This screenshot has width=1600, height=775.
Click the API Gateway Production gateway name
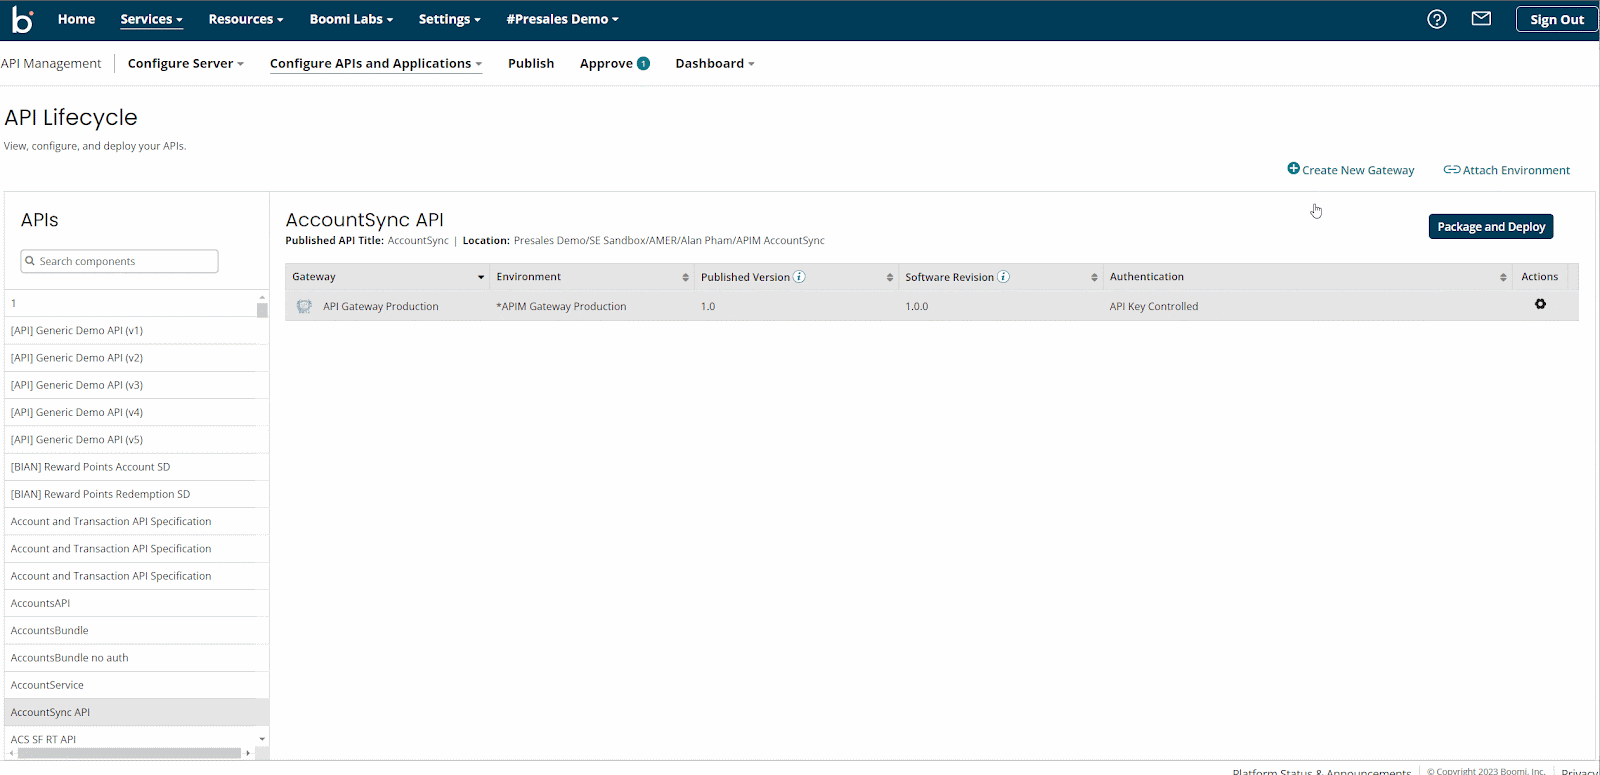(x=381, y=306)
